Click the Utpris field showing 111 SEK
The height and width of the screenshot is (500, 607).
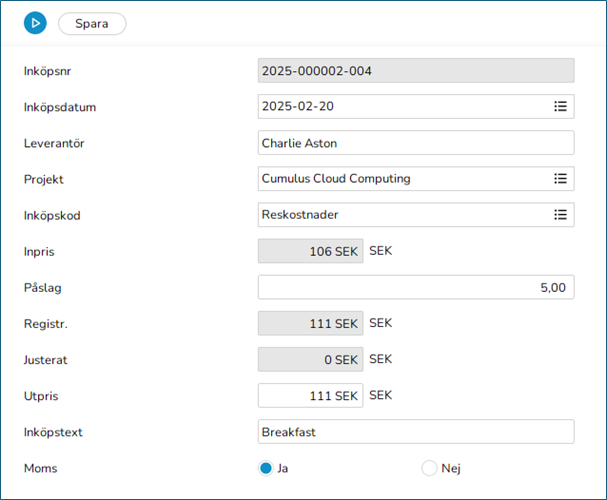click(x=309, y=395)
